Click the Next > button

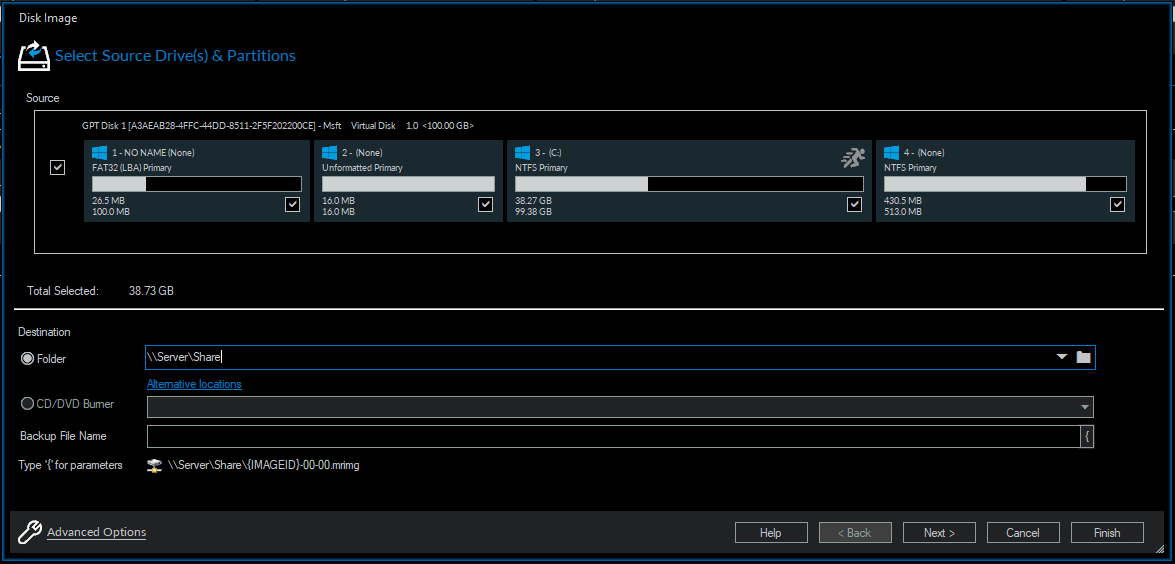(939, 533)
